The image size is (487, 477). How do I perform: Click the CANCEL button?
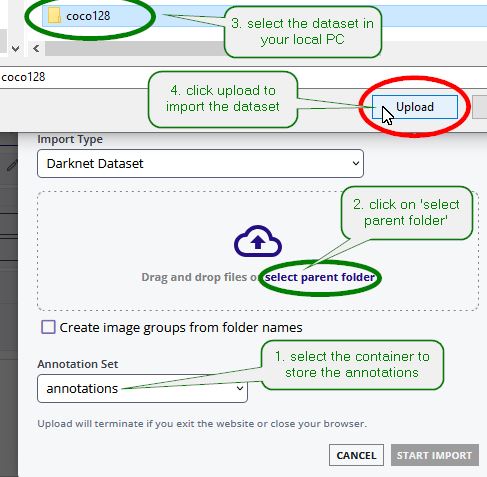pyautogui.click(x=356, y=455)
